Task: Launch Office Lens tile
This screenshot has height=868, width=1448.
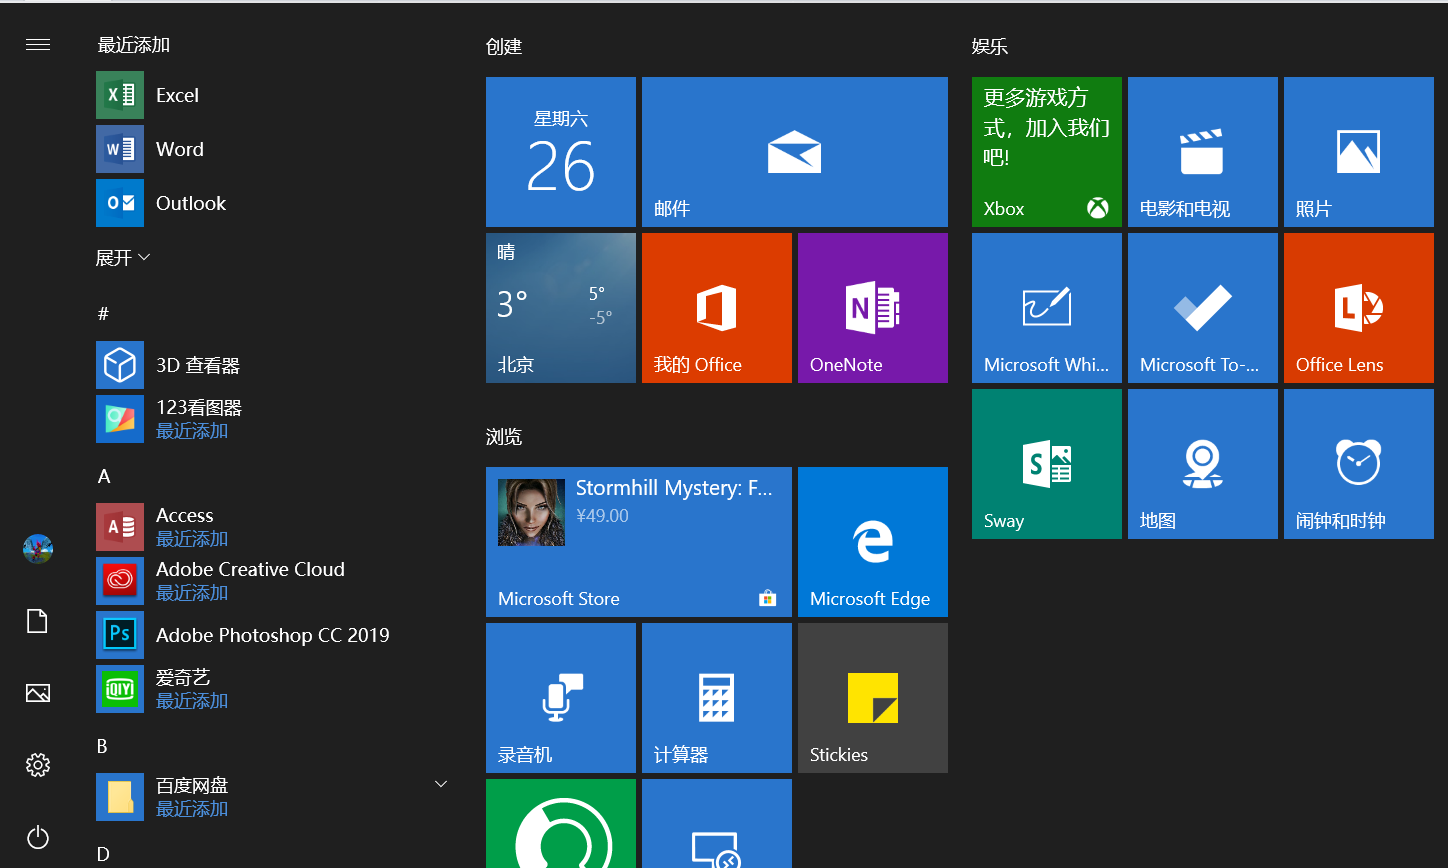Action: (1359, 308)
